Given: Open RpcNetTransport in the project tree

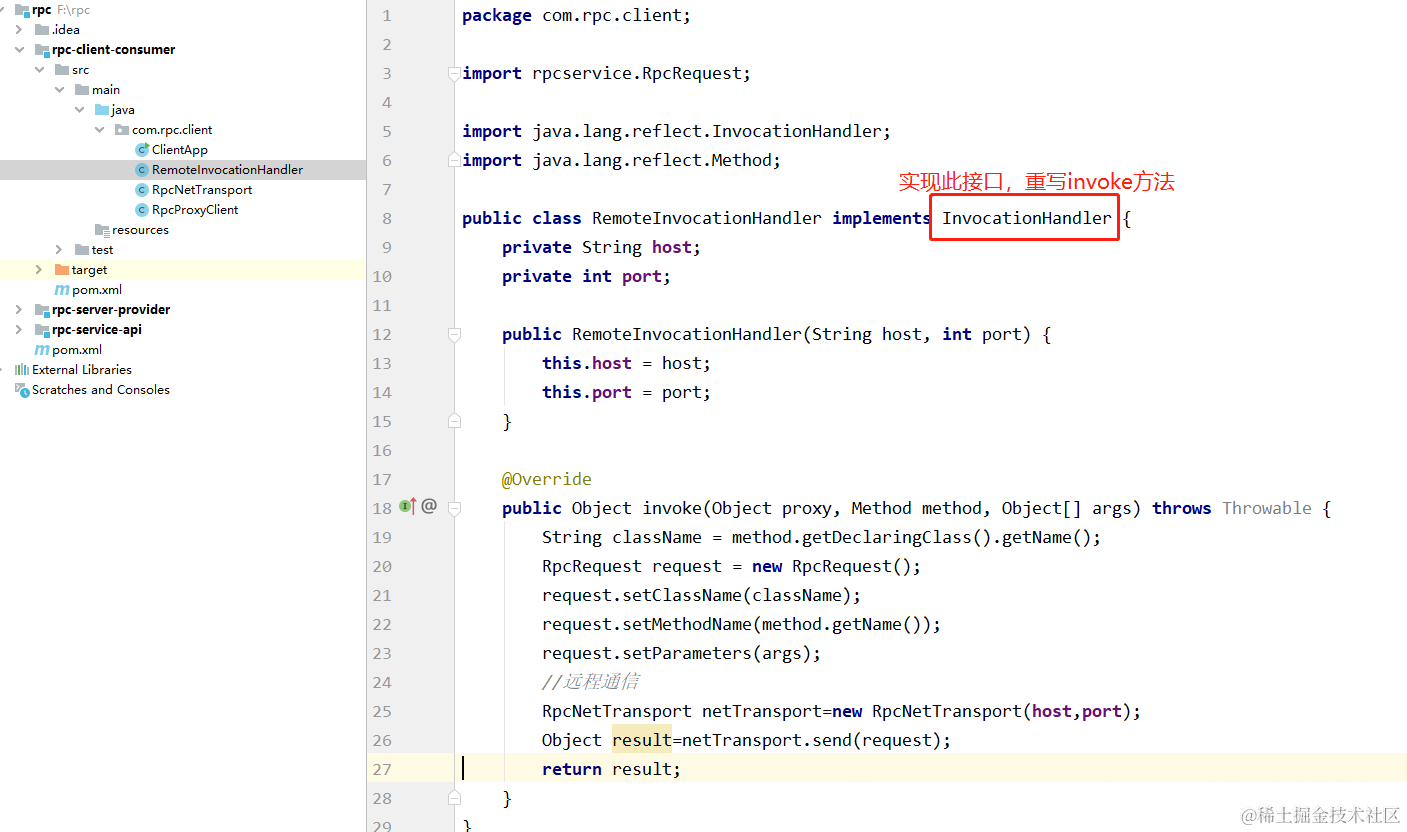Looking at the screenshot, I should 202,190.
